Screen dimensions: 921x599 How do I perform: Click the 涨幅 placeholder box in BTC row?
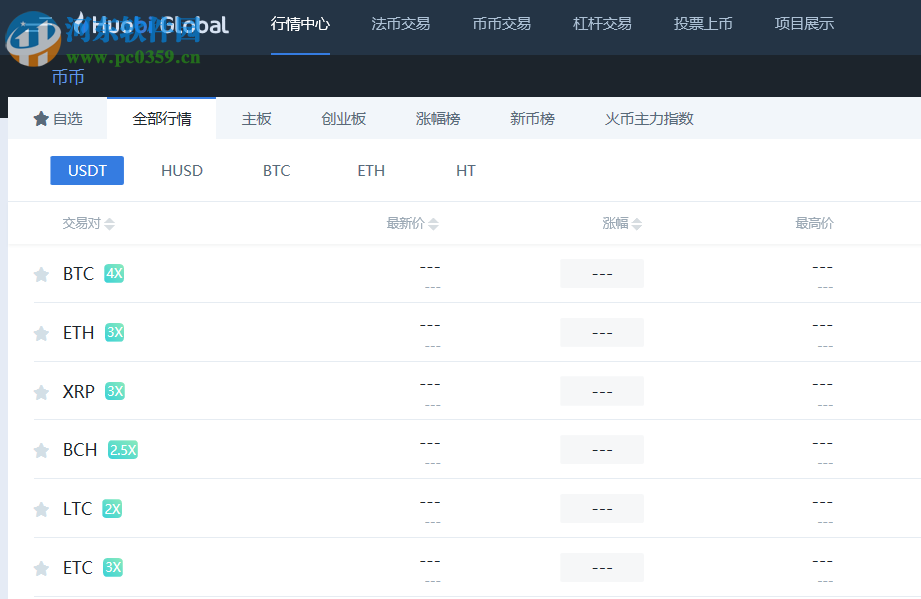601,273
